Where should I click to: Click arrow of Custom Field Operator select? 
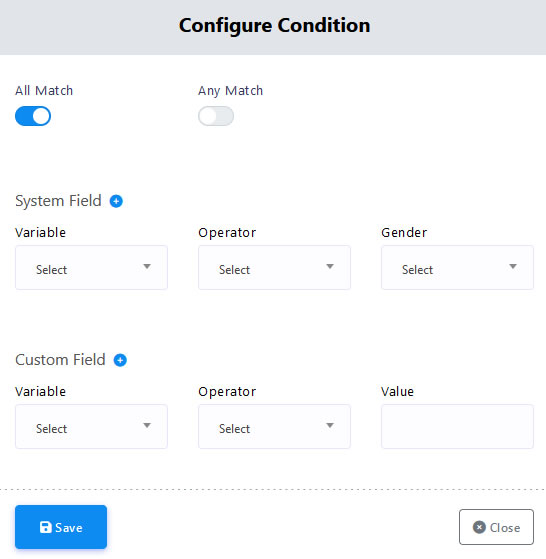click(x=330, y=425)
